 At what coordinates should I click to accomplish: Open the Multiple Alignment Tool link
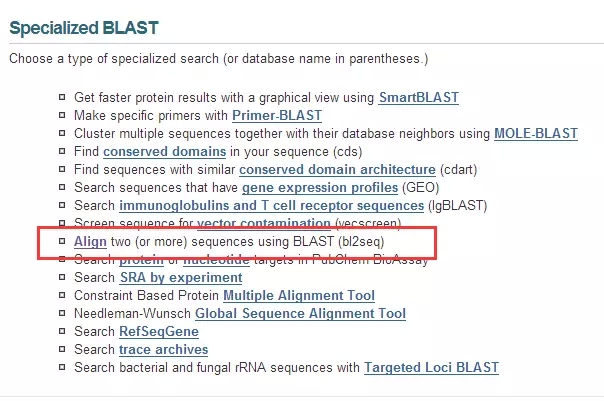click(x=299, y=296)
